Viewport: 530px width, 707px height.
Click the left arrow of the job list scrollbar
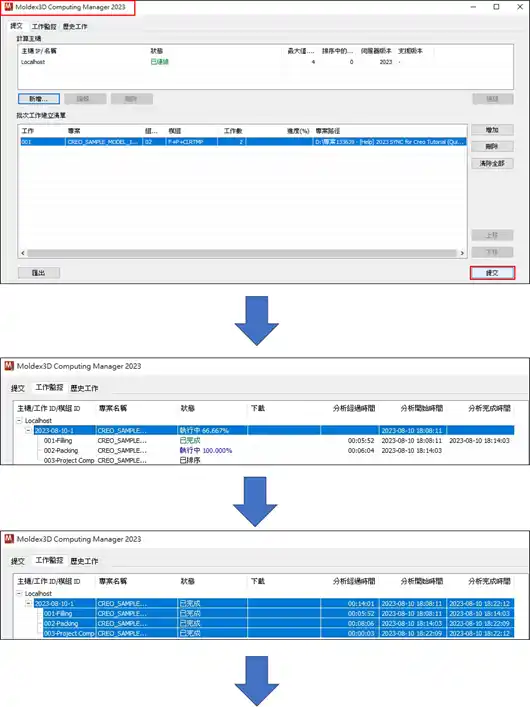click(x=23, y=253)
